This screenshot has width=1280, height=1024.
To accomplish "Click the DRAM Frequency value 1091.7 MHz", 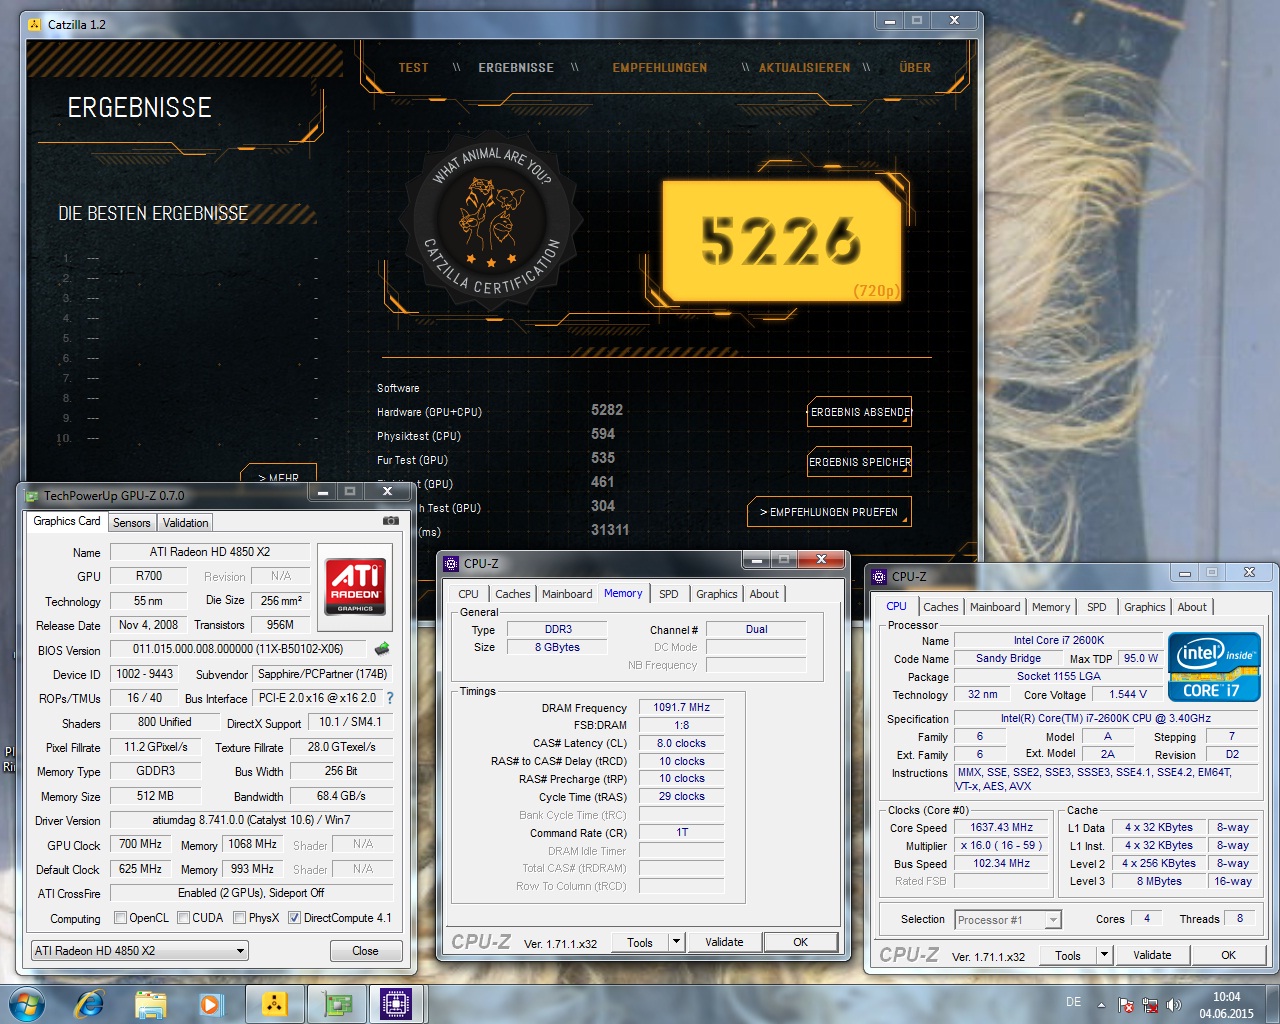I will tap(682, 707).
